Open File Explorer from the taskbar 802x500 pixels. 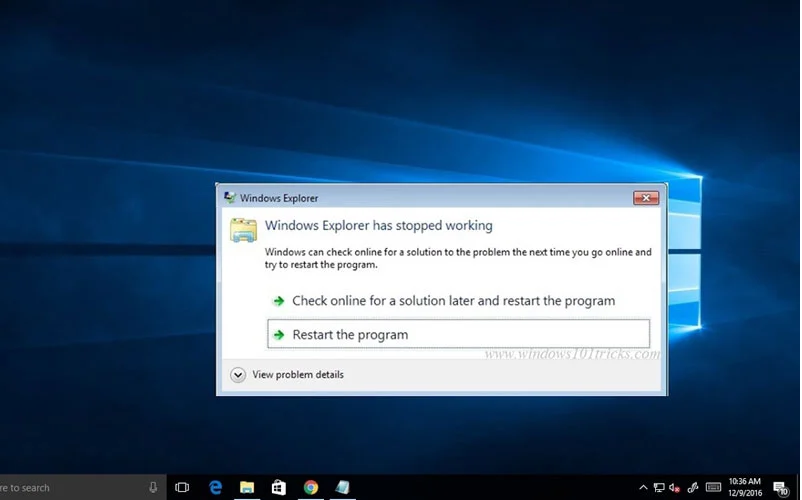(x=246, y=487)
